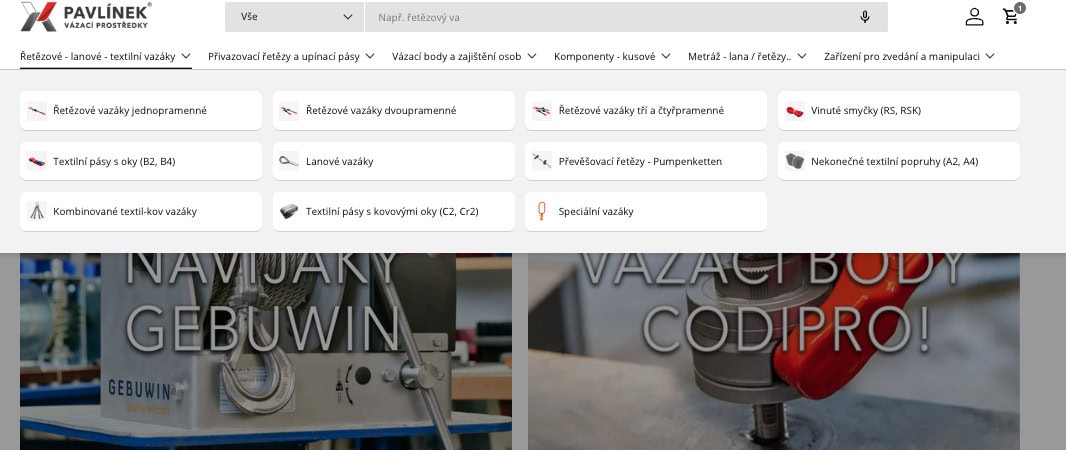Select Řetězové - lanové - textilní vazáky menu

point(98,56)
